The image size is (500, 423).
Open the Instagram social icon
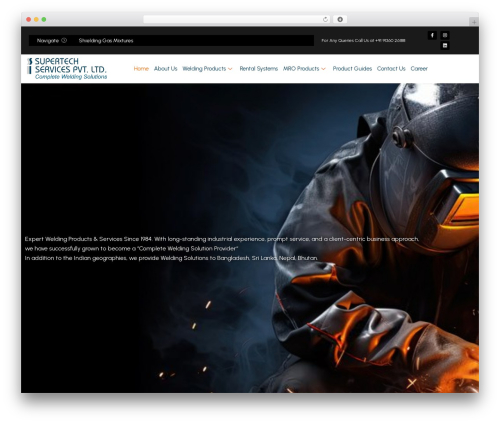click(445, 35)
